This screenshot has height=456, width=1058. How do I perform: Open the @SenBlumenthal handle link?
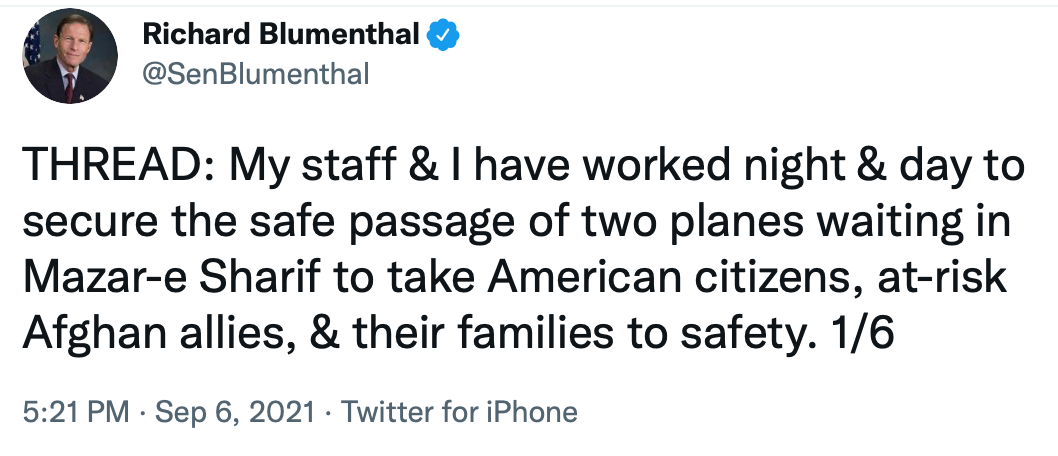pyautogui.click(x=258, y=74)
